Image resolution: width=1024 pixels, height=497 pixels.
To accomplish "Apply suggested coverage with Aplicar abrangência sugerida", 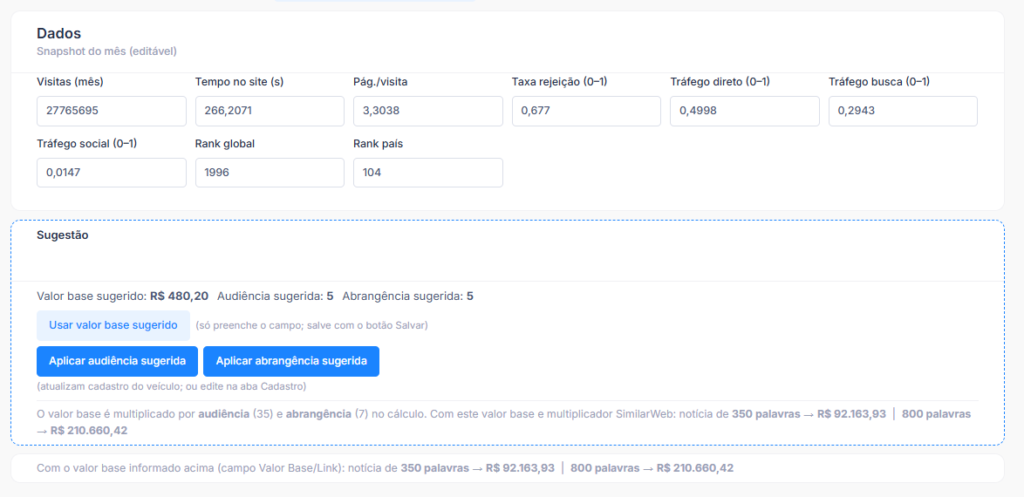I will pyautogui.click(x=291, y=361).
